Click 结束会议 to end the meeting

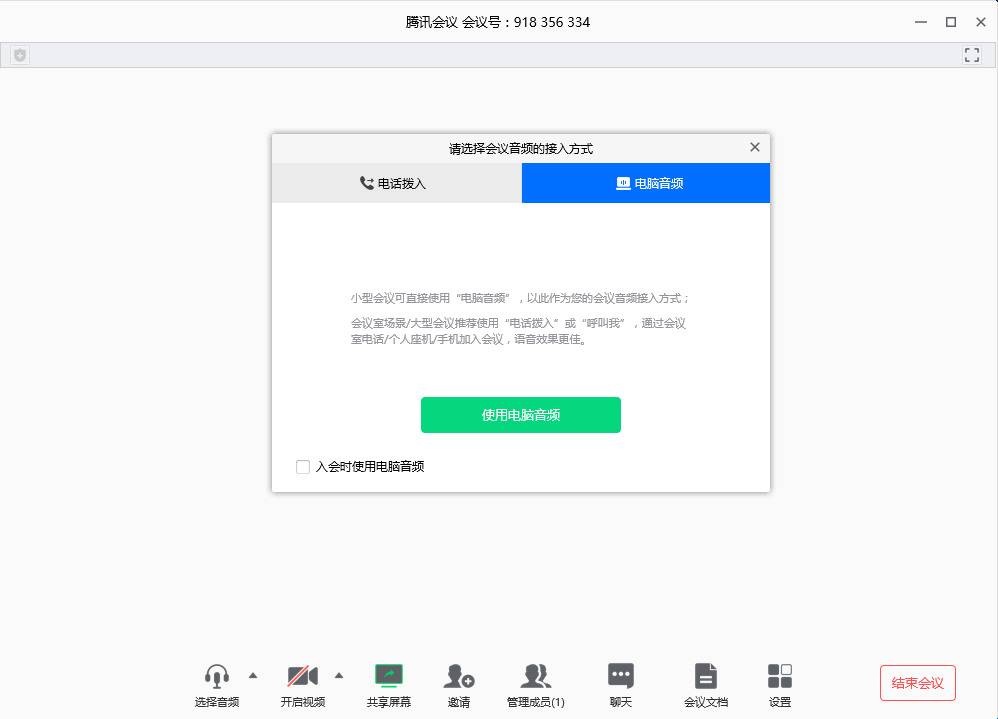tap(917, 683)
